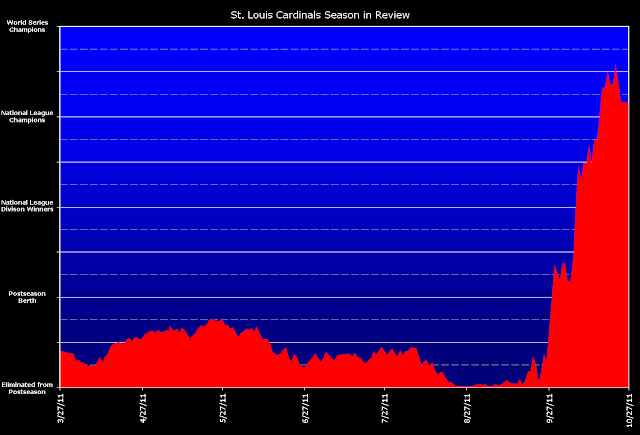Click the 'National League Champions' axis label
640x435 pixels.
pyautogui.click(x=27, y=116)
